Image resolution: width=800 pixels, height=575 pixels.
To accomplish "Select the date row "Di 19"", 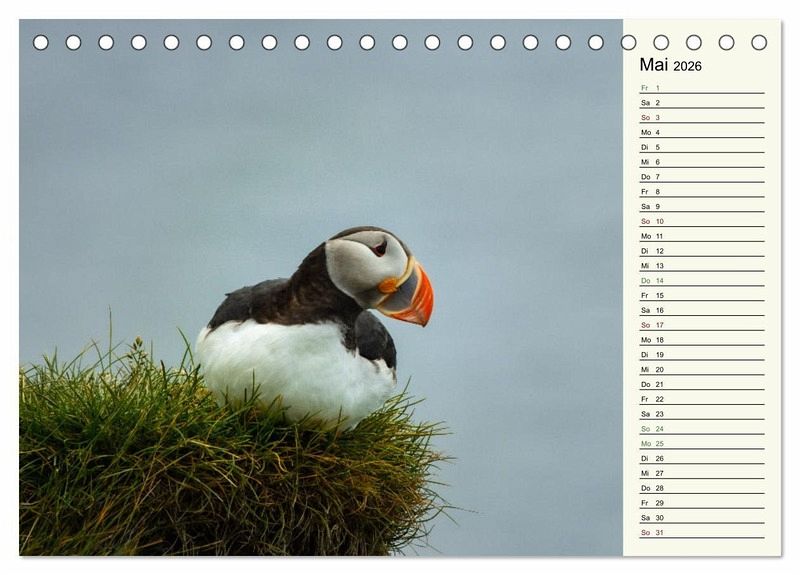I will pos(702,354).
